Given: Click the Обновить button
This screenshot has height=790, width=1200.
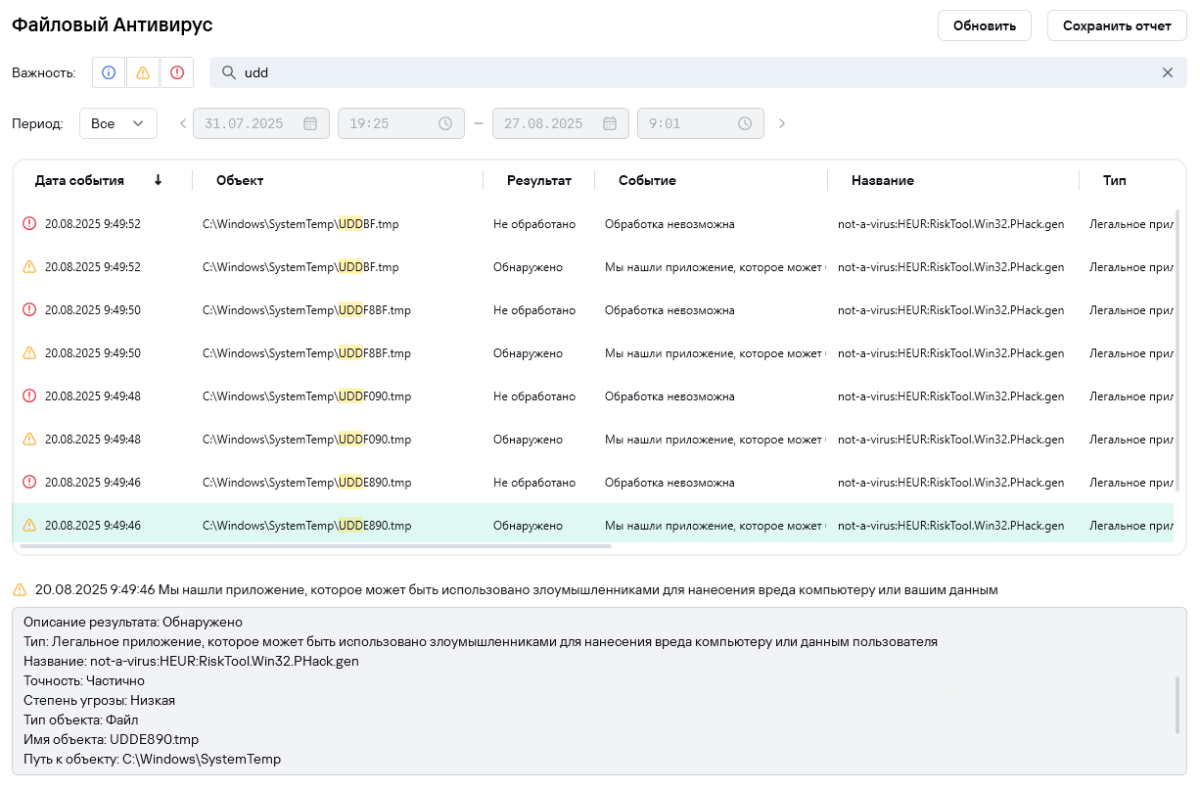Looking at the screenshot, I should tap(984, 26).
